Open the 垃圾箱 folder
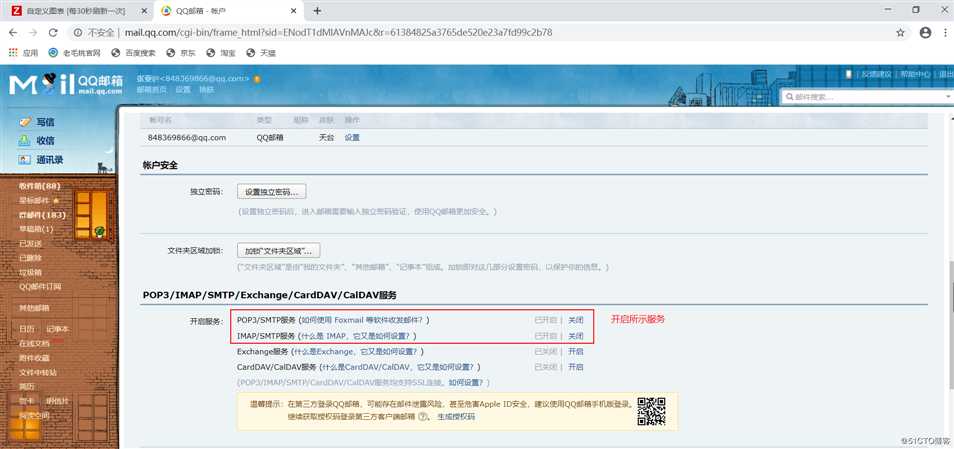 click(x=30, y=272)
